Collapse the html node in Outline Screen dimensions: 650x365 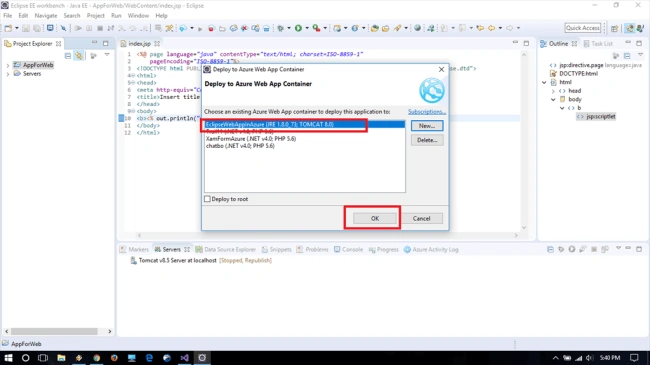[544, 83]
